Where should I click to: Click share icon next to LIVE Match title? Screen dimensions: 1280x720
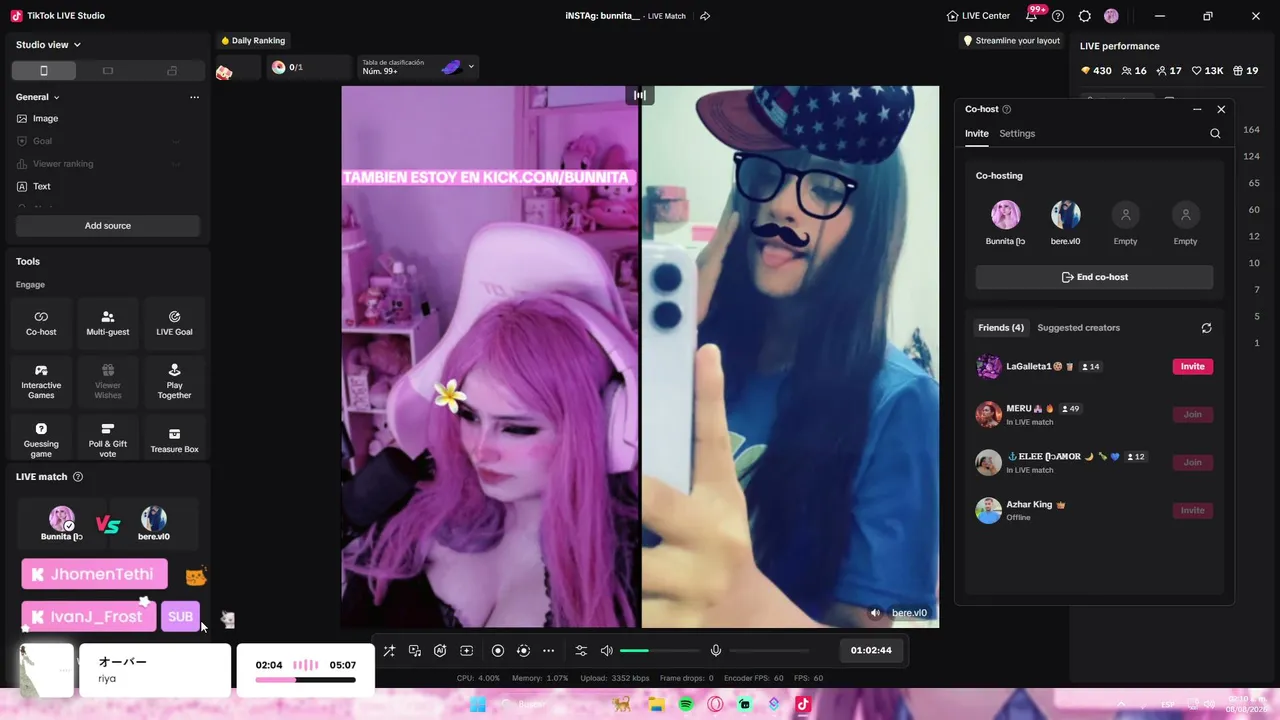tap(705, 16)
